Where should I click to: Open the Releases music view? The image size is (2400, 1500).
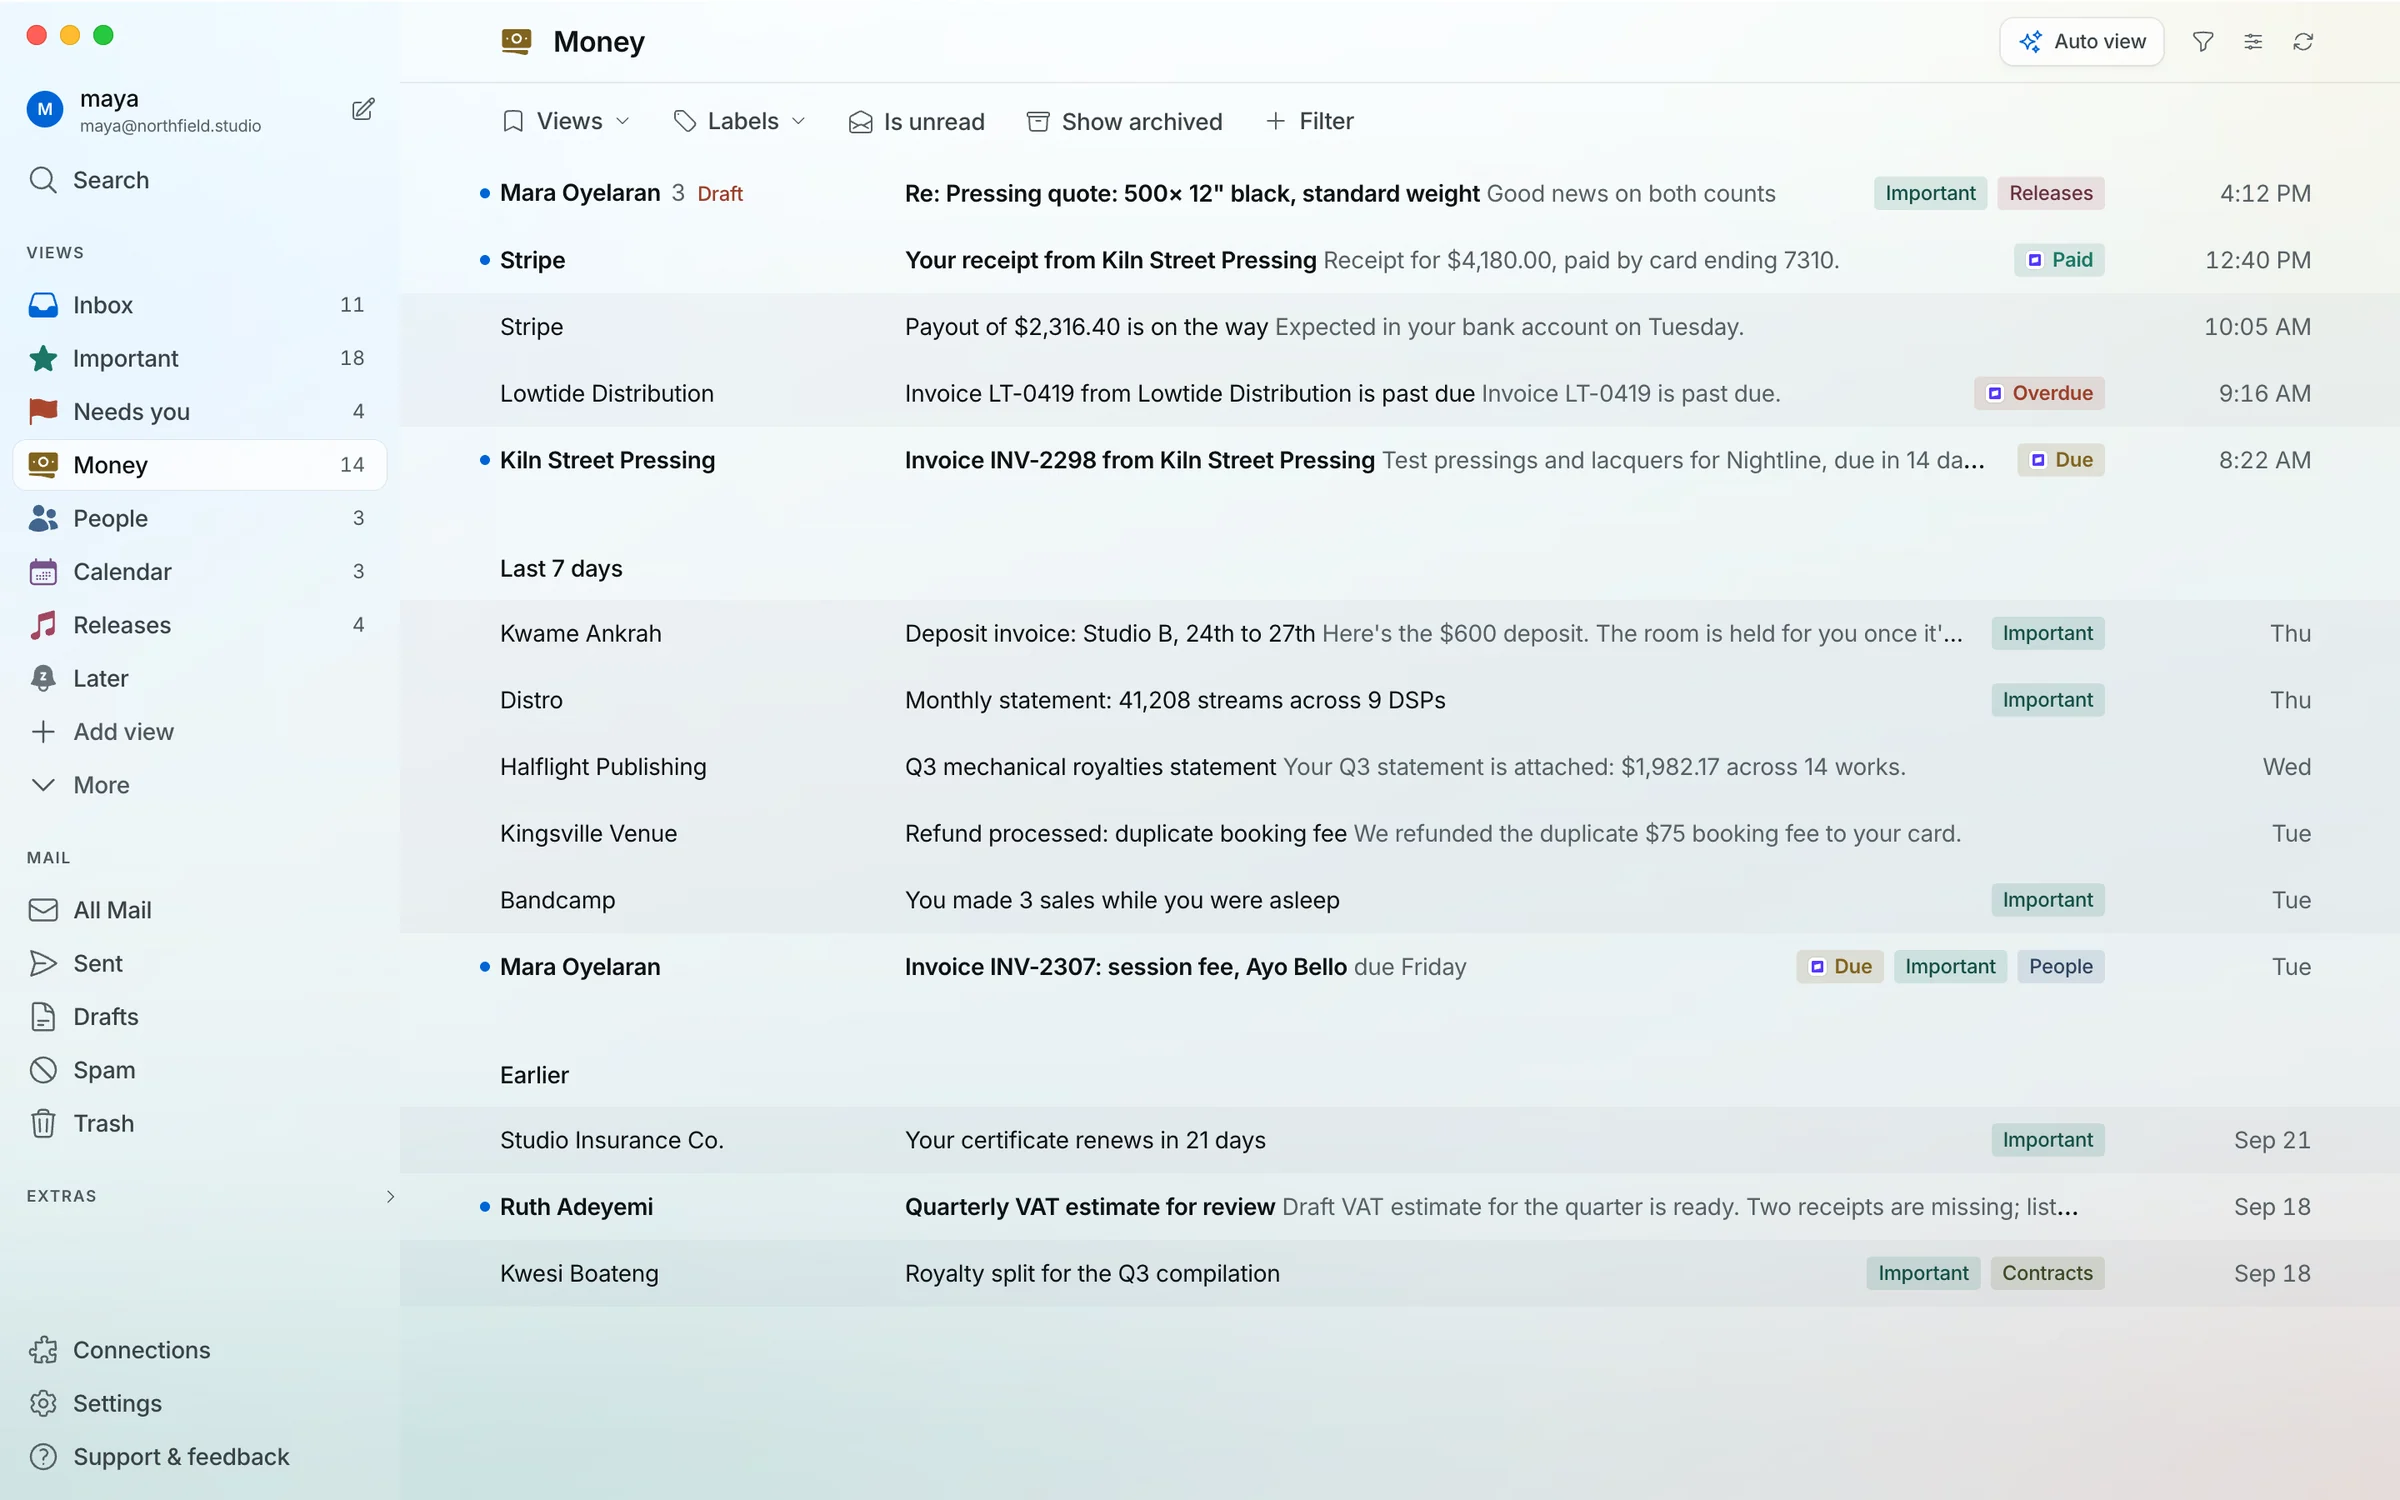[x=200, y=625]
